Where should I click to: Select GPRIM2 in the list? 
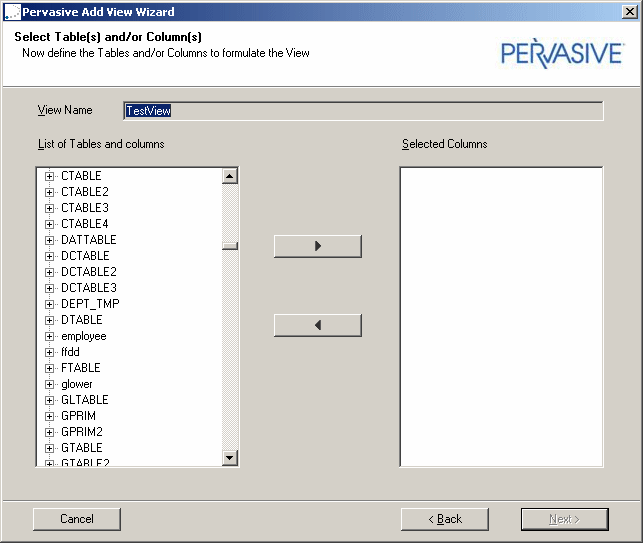(x=81, y=432)
